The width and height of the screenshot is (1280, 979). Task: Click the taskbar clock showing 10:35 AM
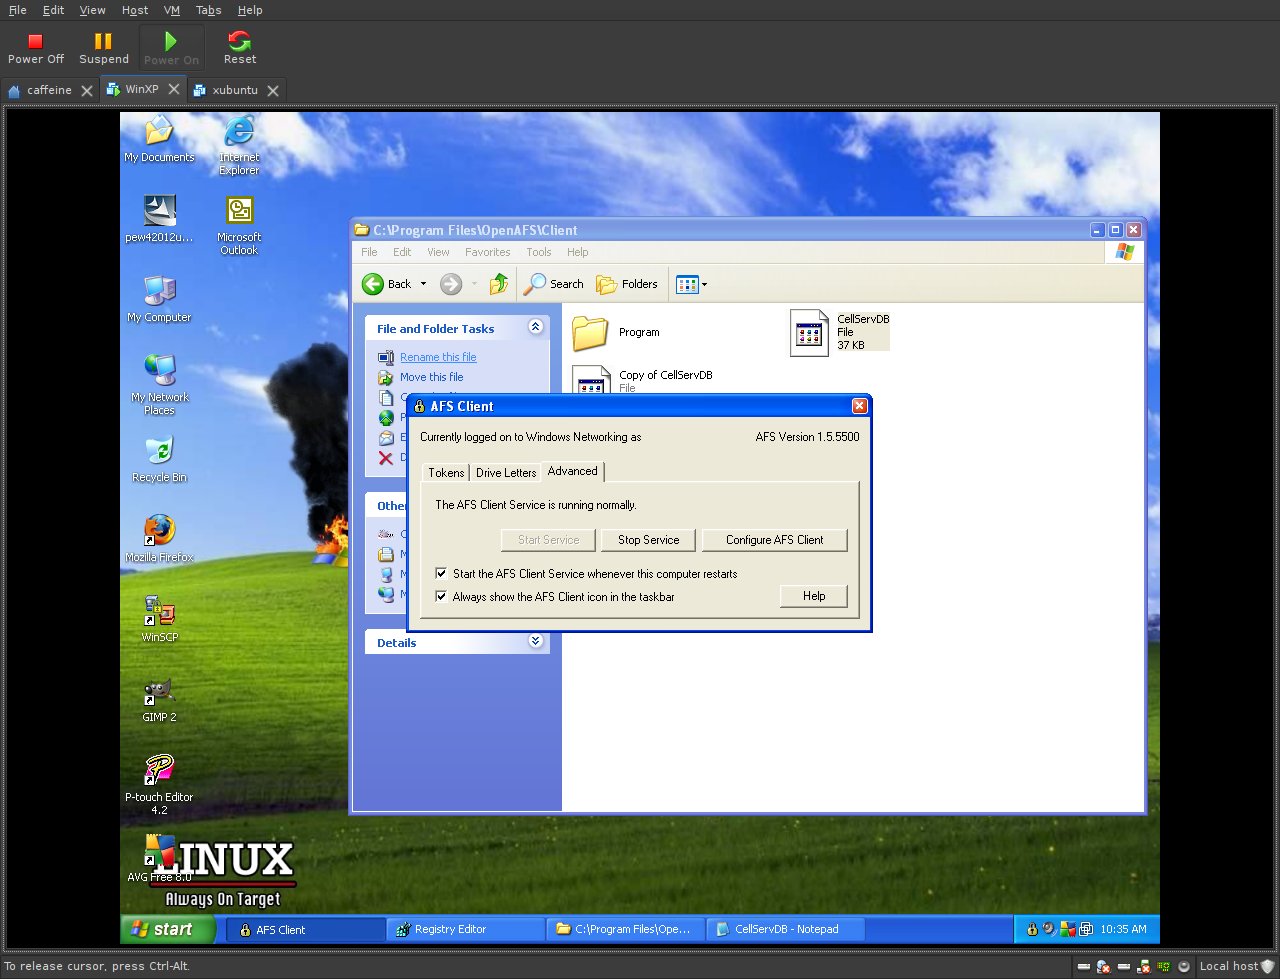[1123, 929]
